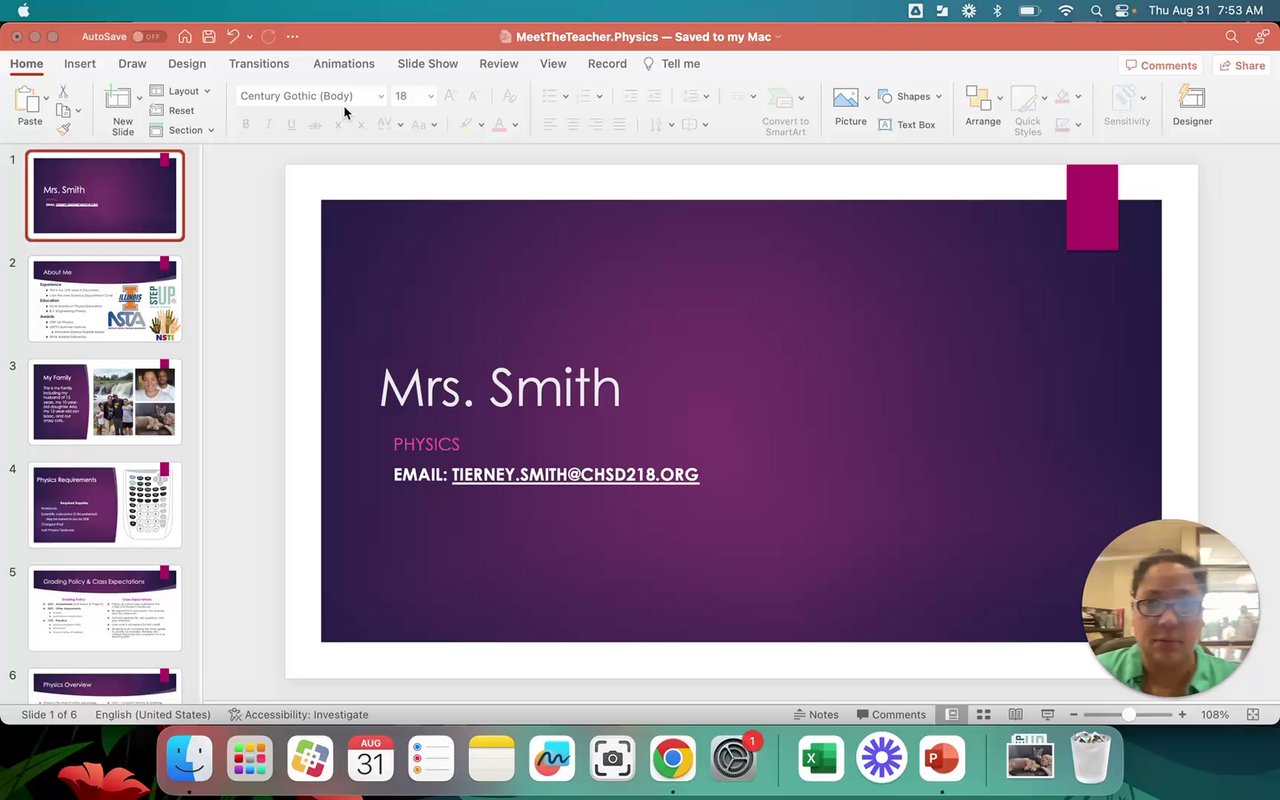
Task: Select the Animations tab
Action: click(344, 64)
